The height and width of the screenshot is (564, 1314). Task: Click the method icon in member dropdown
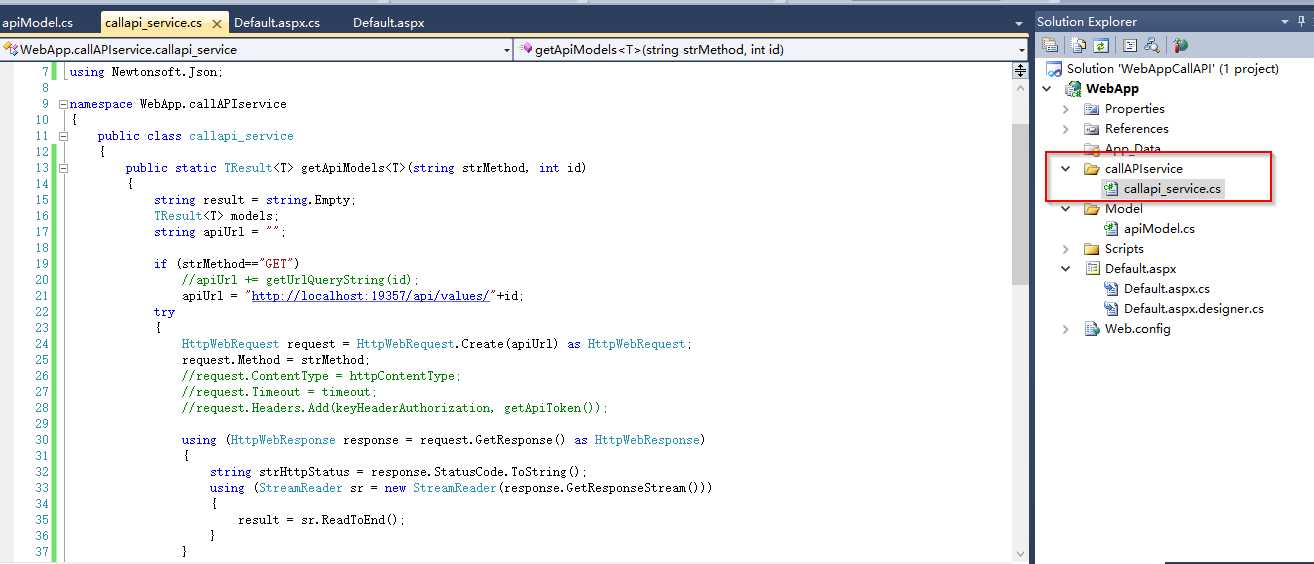[526, 49]
